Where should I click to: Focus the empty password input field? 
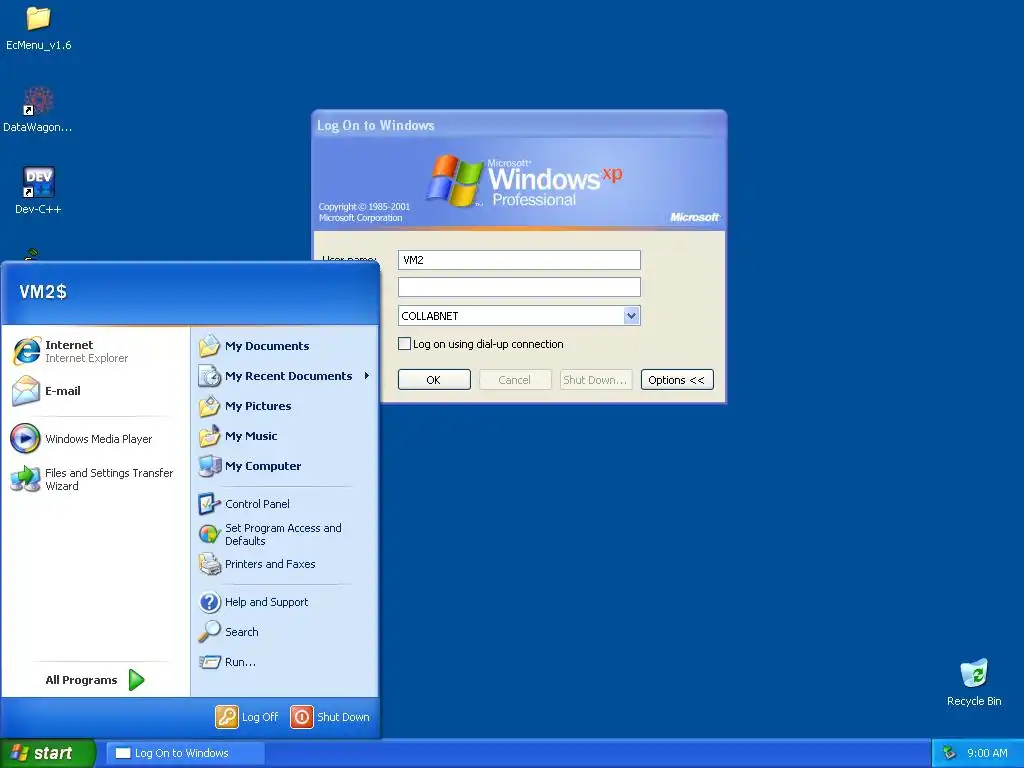[x=519, y=287]
